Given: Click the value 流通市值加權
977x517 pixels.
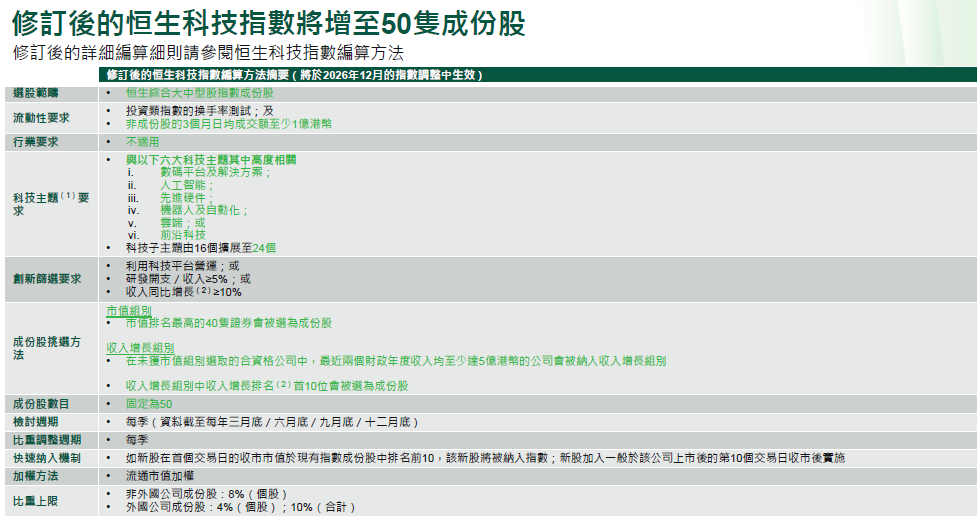Looking at the screenshot, I should [160, 477].
